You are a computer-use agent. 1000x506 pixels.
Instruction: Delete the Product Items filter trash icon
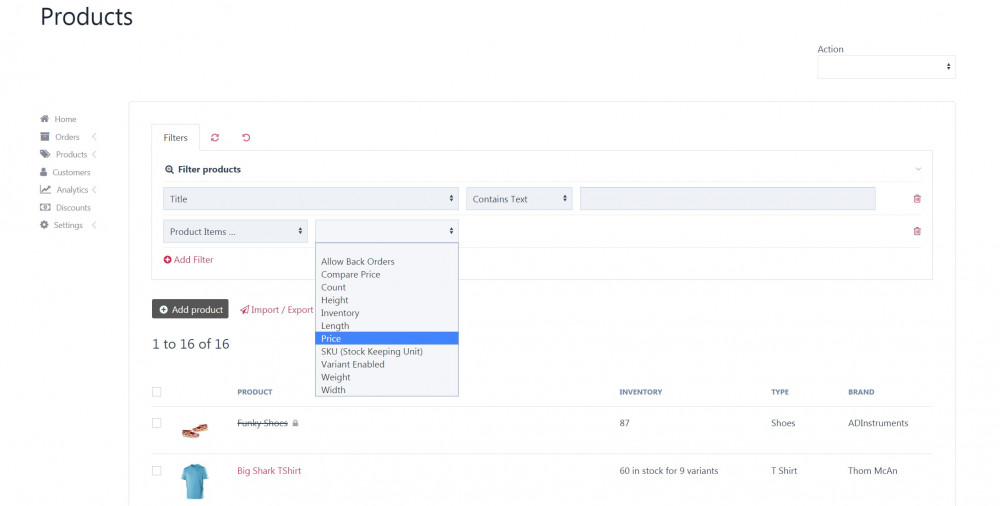pos(917,231)
